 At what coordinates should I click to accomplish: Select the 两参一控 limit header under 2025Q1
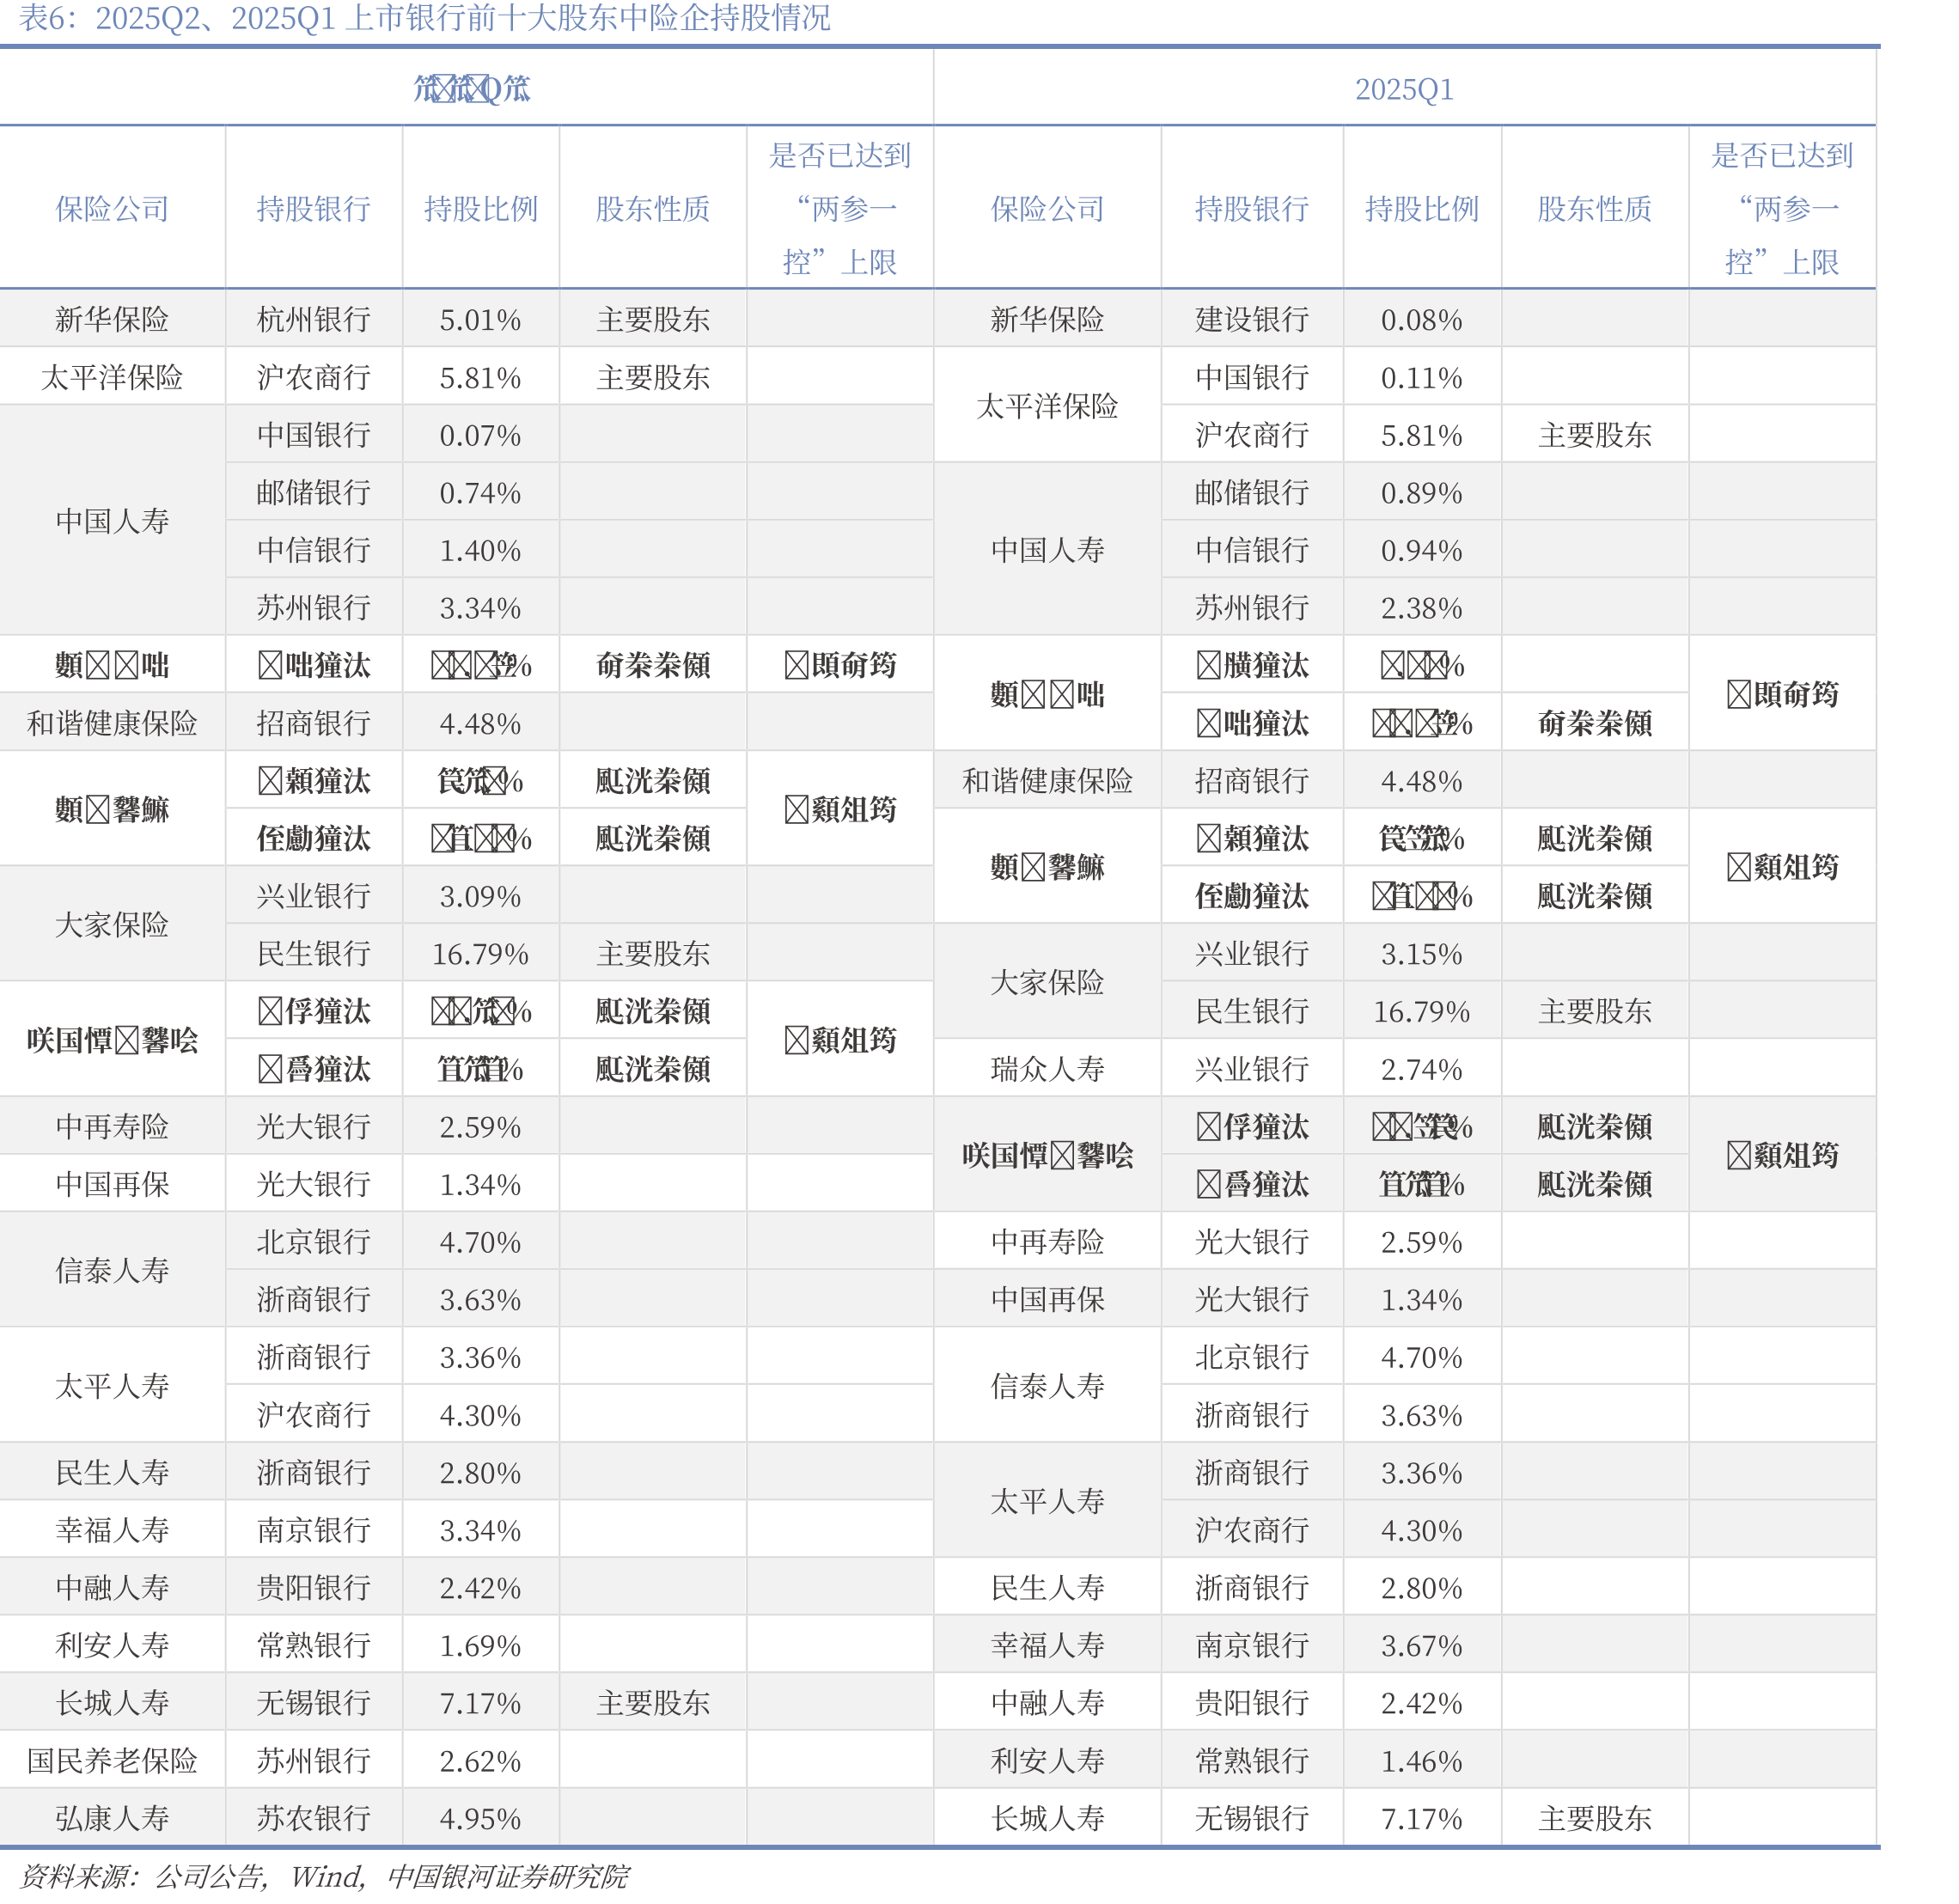point(1782,209)
